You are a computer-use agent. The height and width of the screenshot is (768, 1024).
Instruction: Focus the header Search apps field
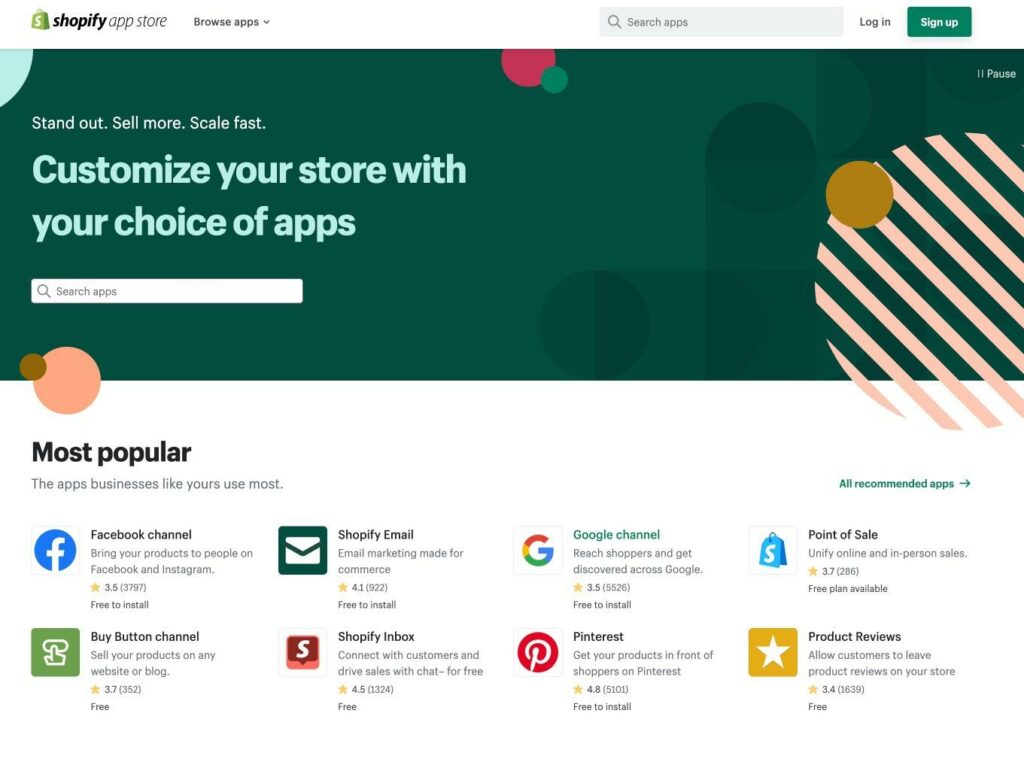point(721,22)
